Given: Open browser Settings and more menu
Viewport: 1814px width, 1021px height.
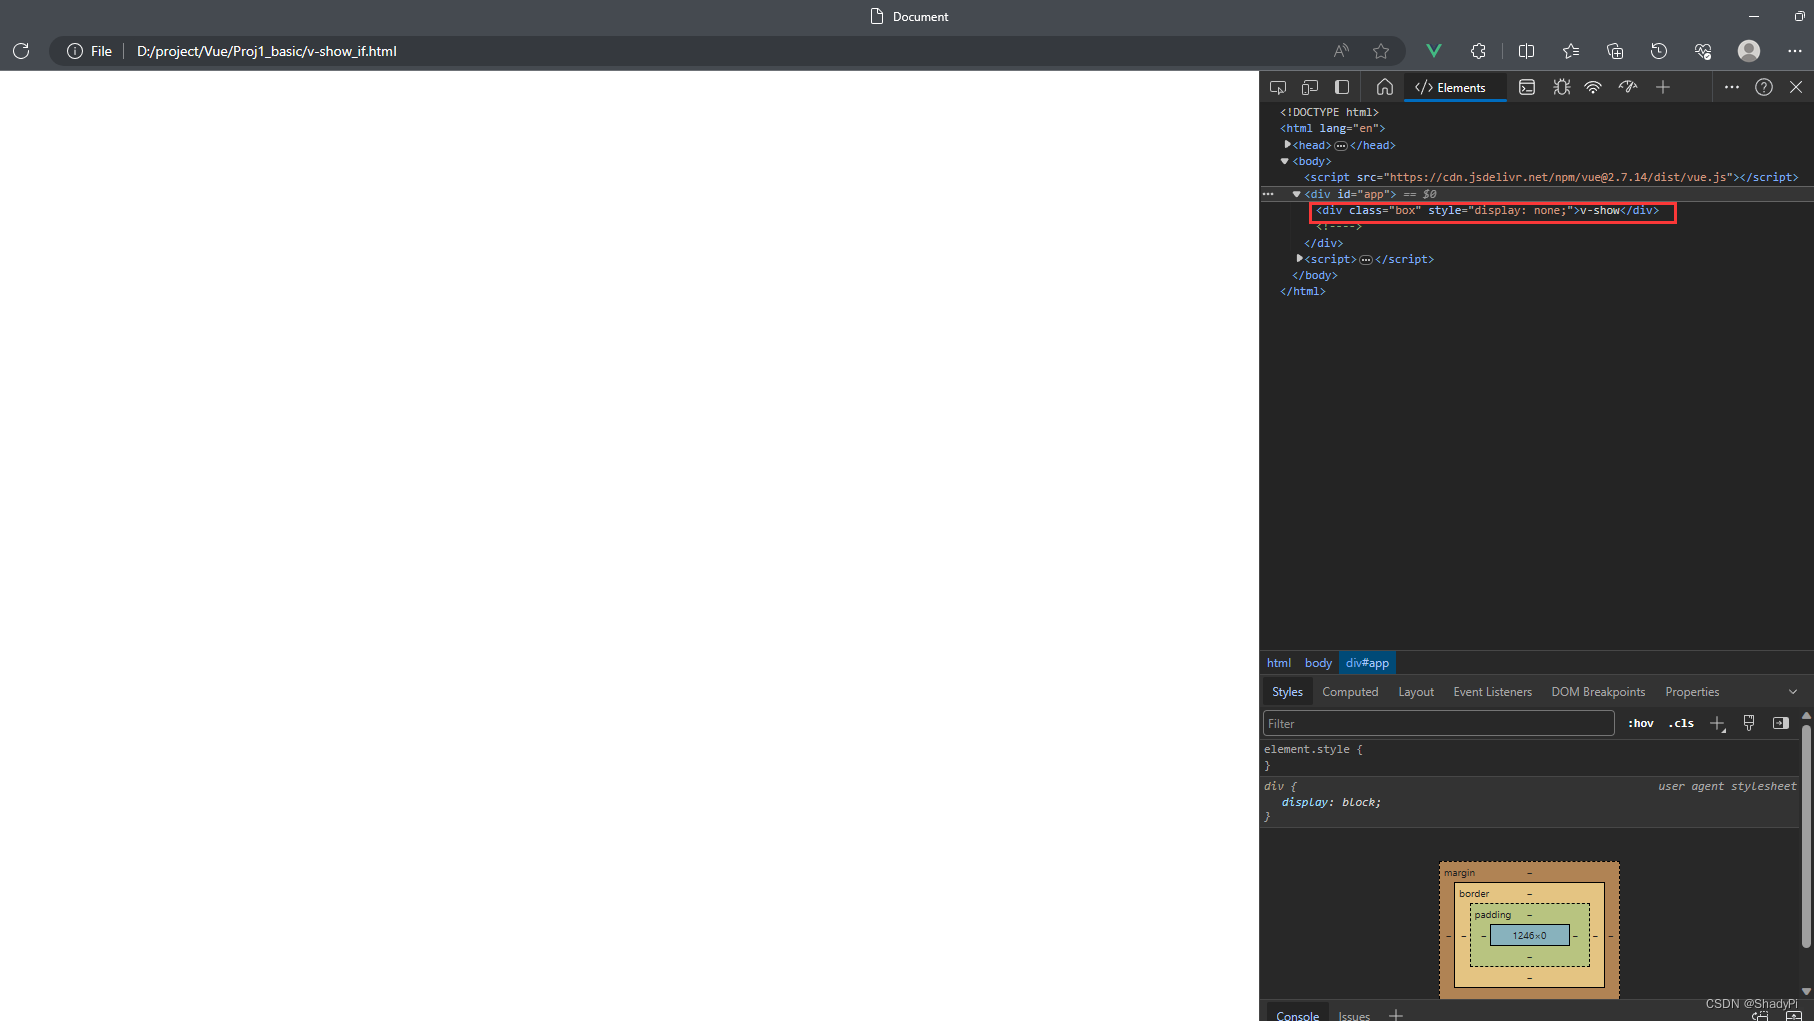Looking at the screenshot, I should click(1795, 51).
